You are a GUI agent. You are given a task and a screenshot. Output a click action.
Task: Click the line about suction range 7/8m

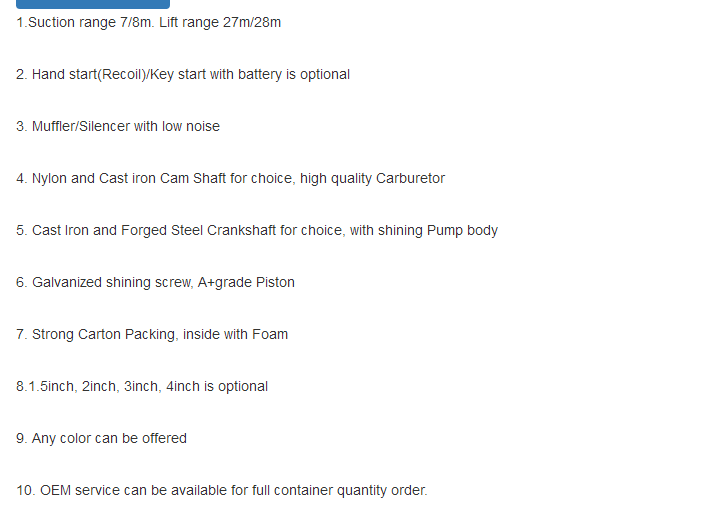(x=148, y=22)
